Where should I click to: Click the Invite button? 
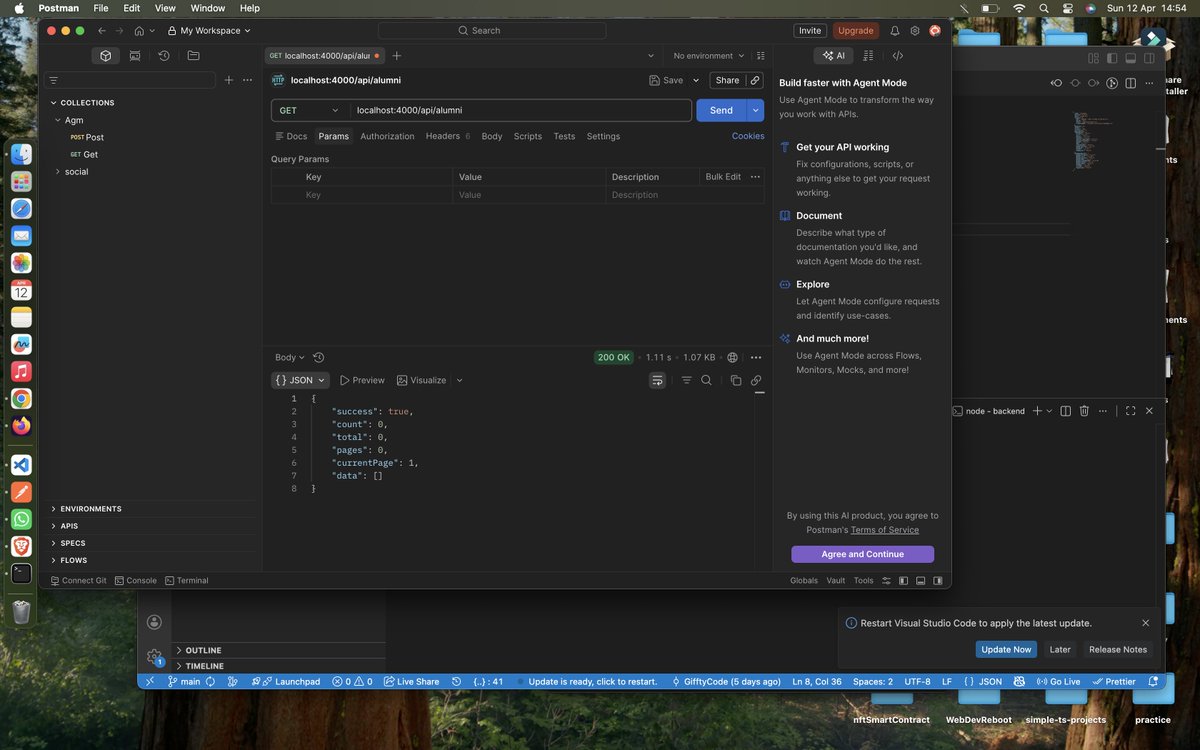pos(810,31)
